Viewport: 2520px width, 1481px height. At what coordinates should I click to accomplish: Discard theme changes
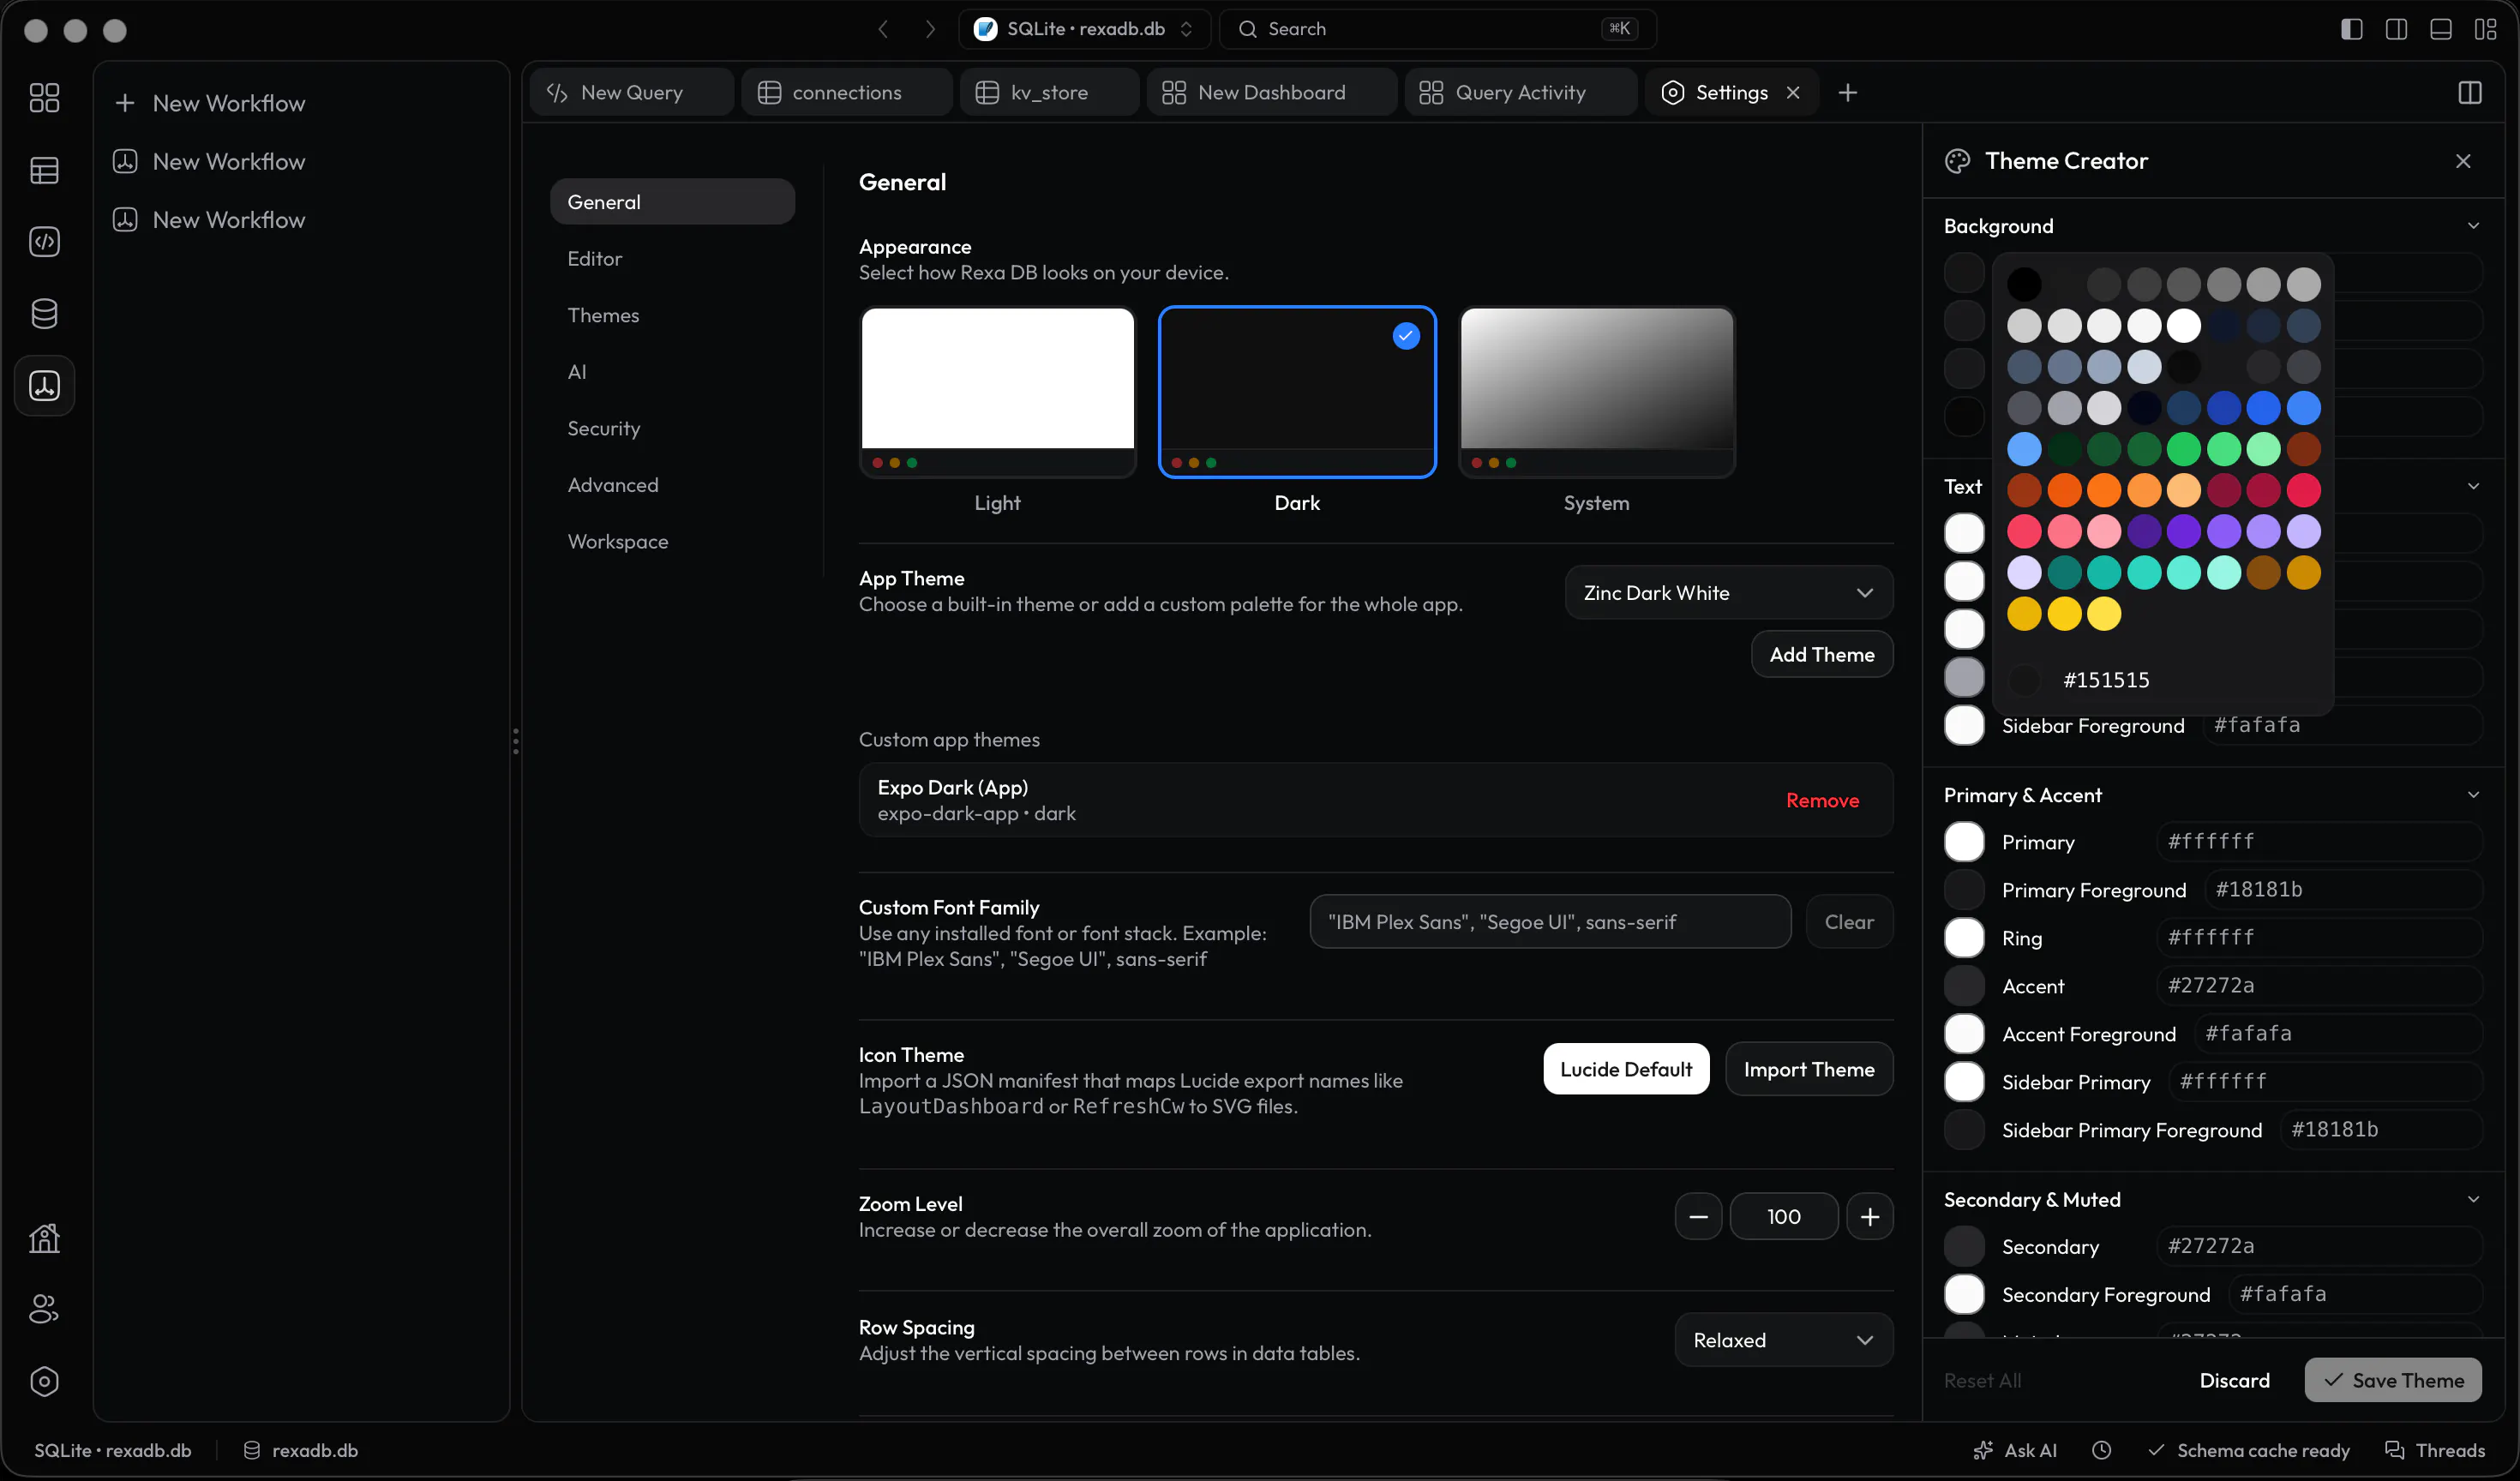[x=2234, y=1379]
